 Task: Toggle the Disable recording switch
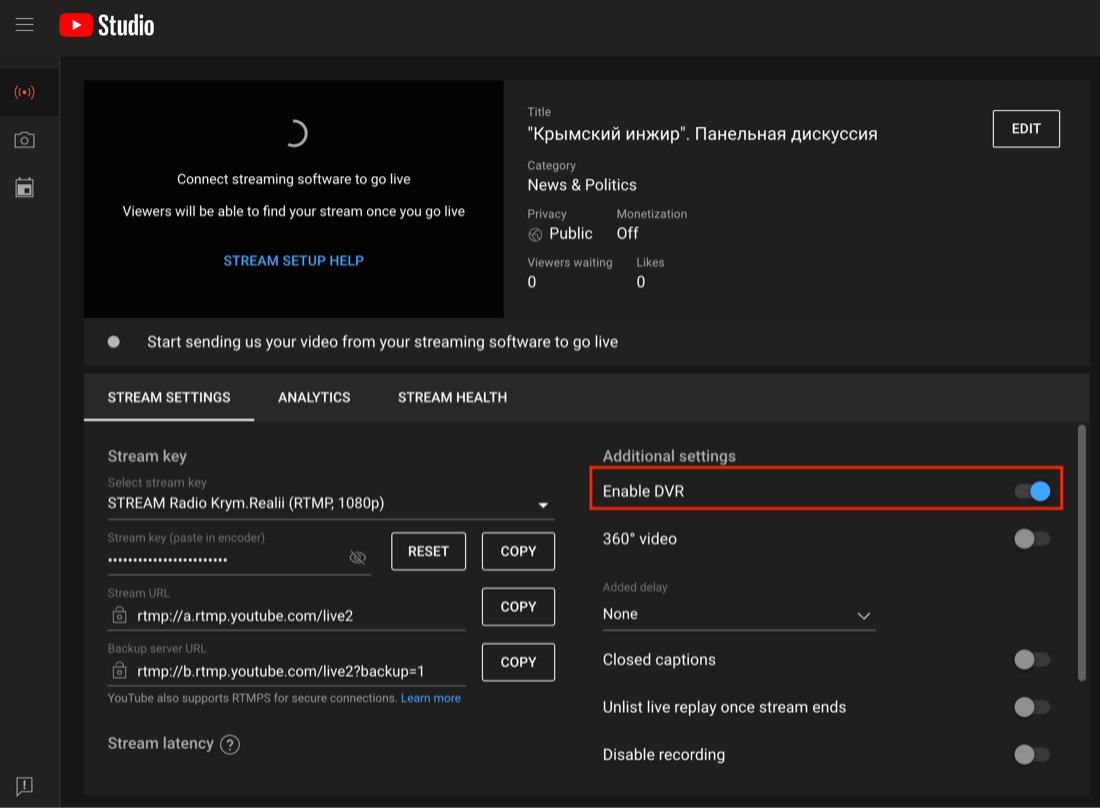1033,755
